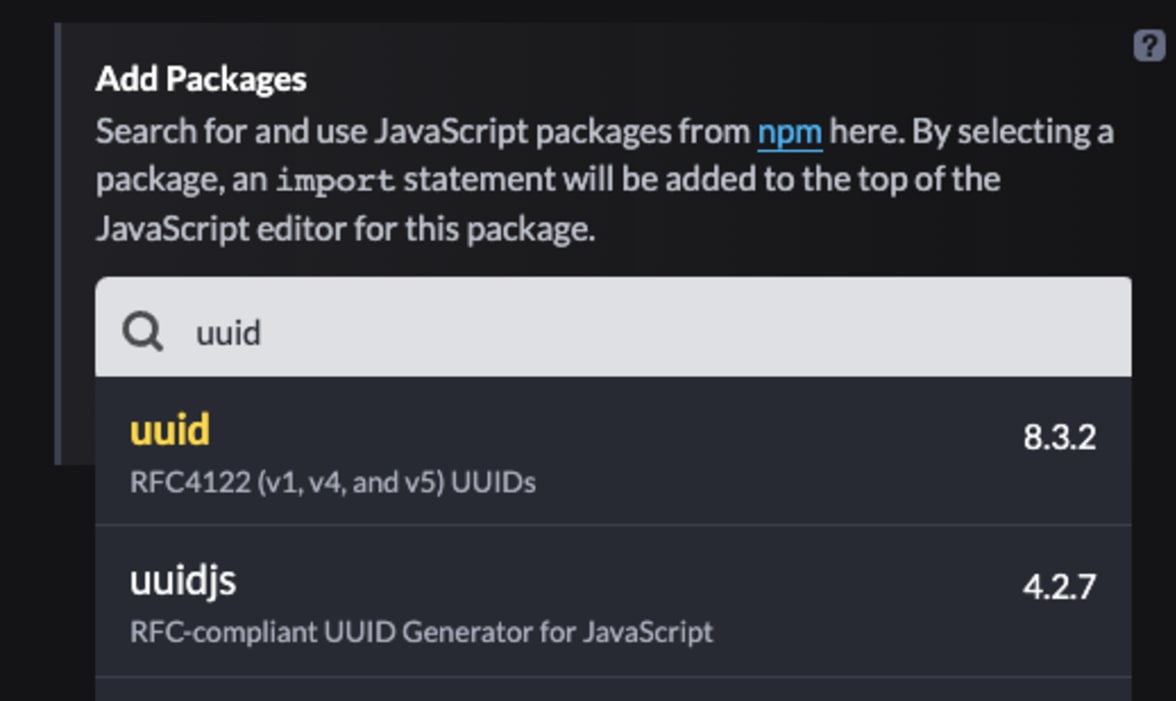Click version 4.2.7 of uuidjs

pyautogui.click(x=1059, y=587)
